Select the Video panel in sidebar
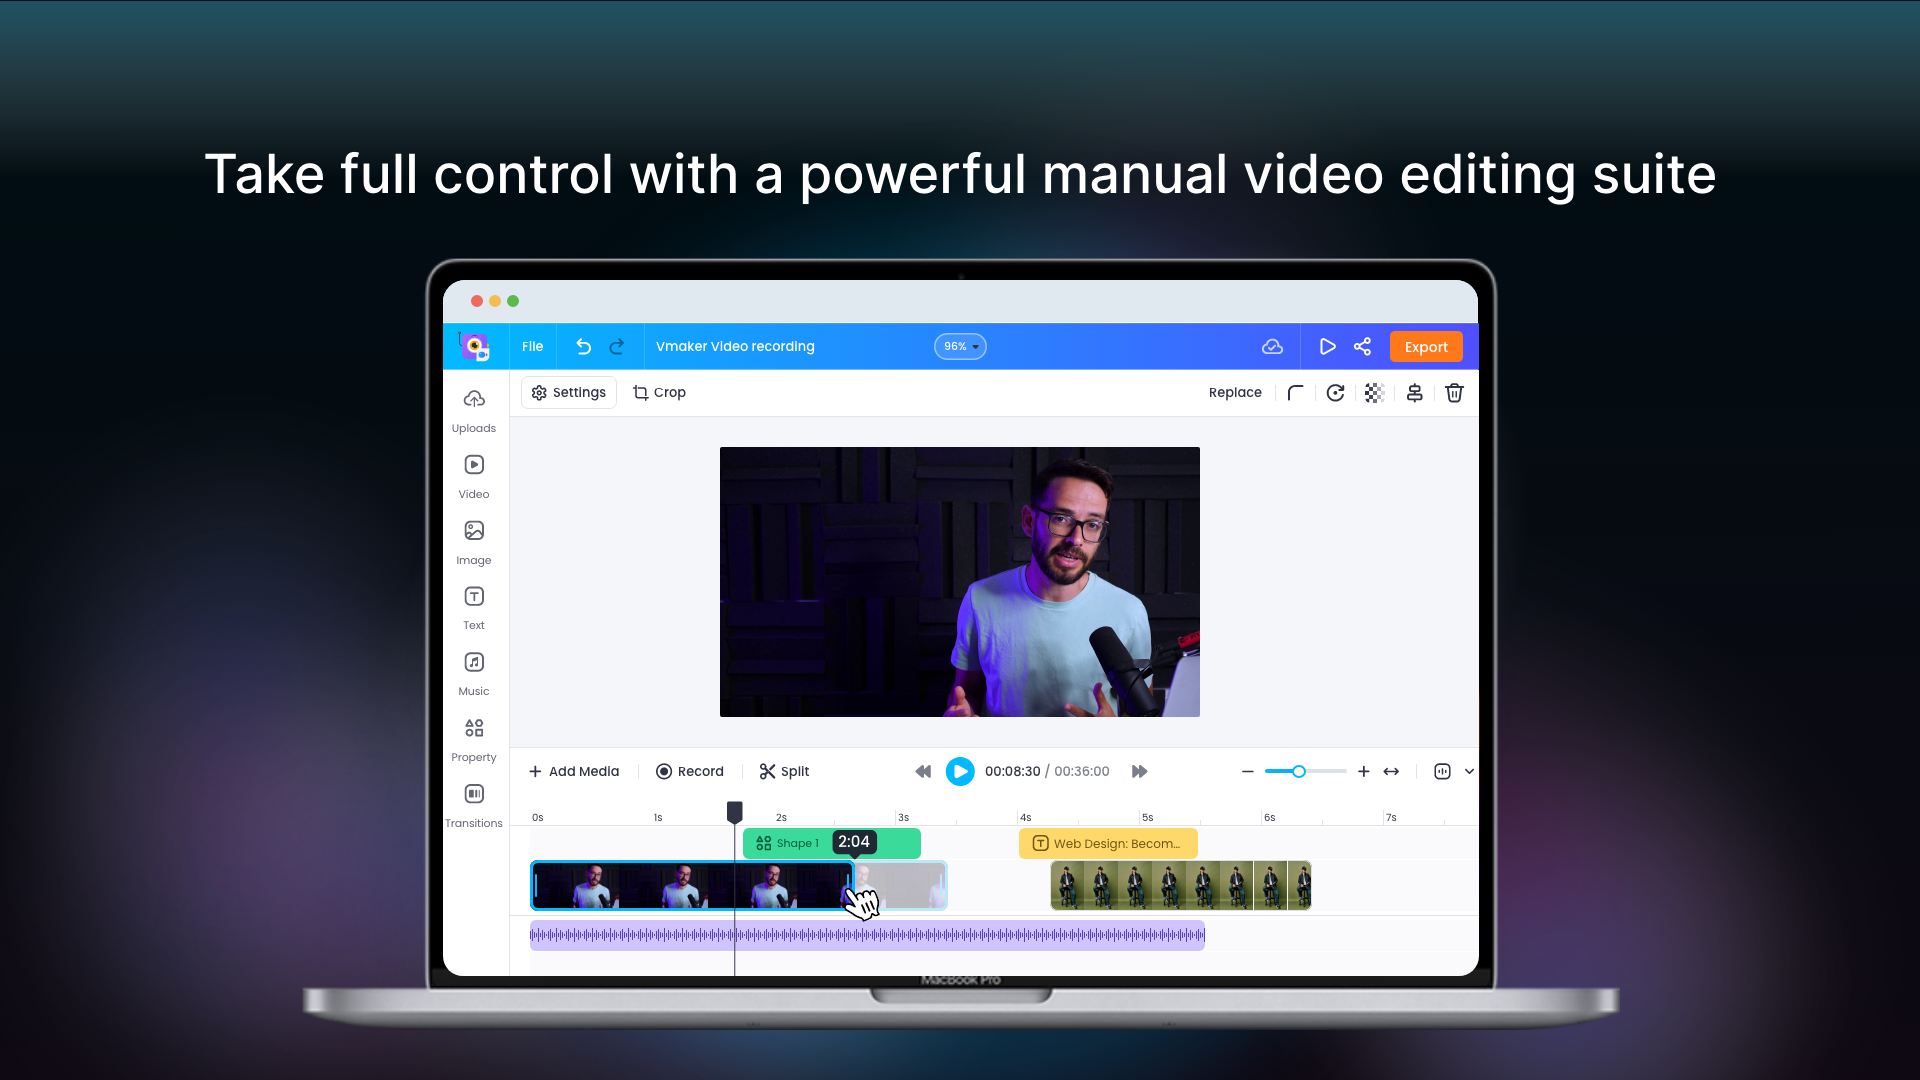 point(473,476)
